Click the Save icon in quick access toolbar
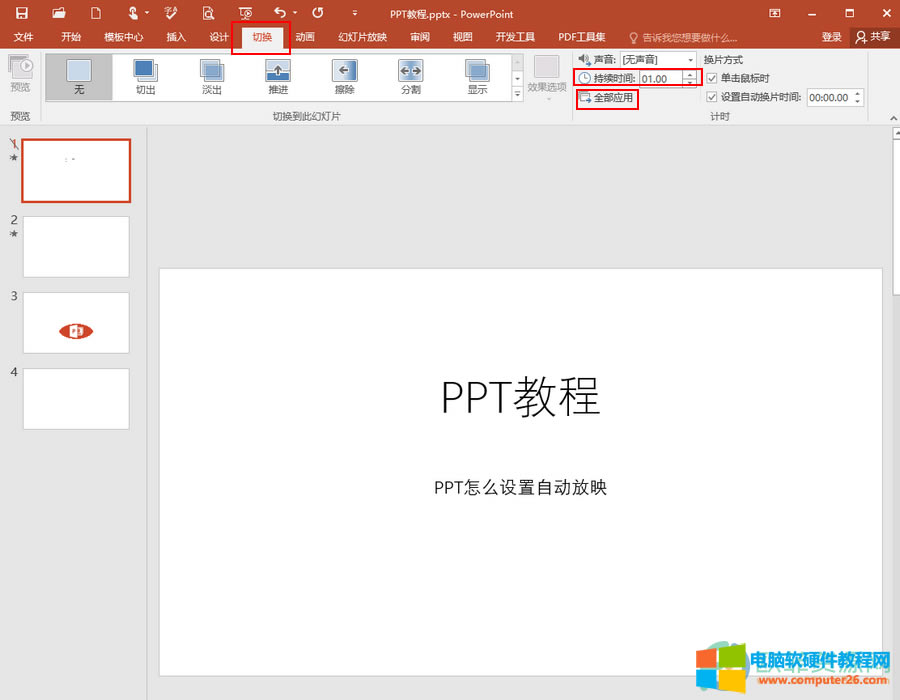Image resolution: width=900 pixels, height=700 pixels. [x=20, y=13]
